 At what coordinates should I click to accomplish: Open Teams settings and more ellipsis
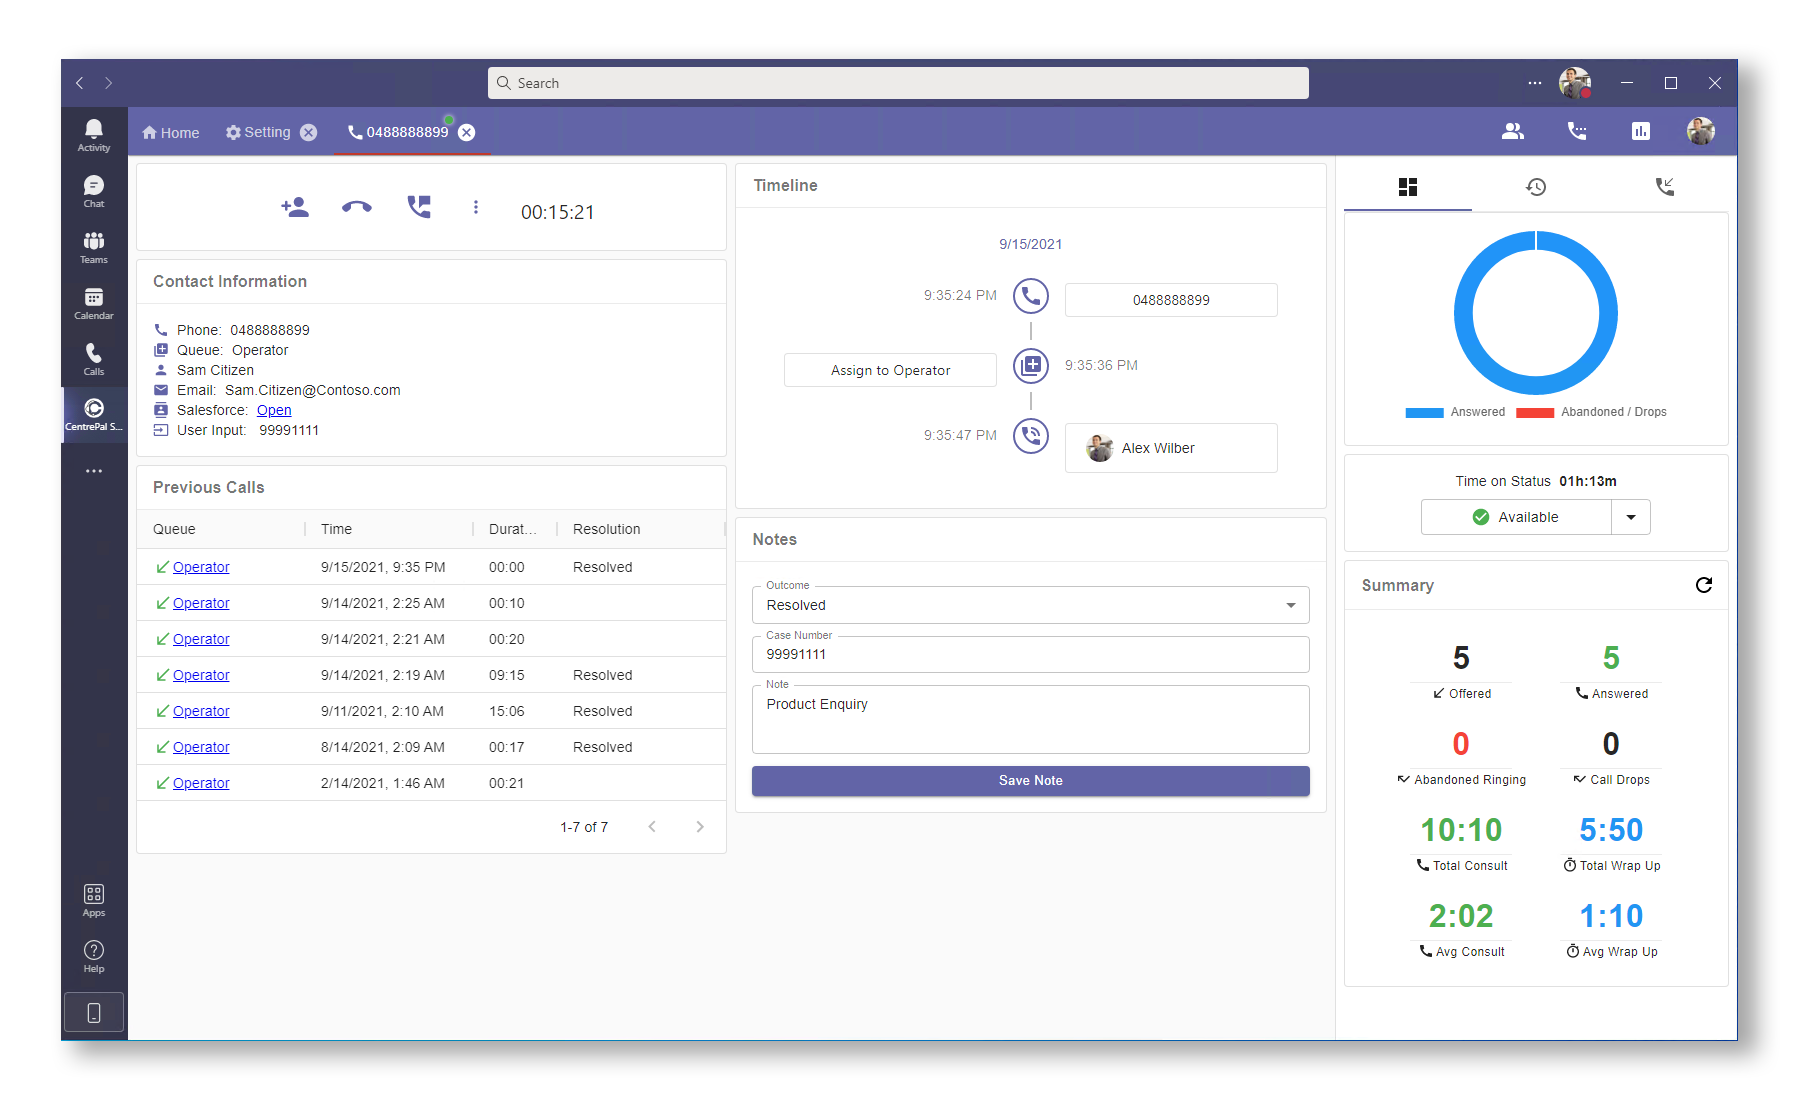(x=1535, y=83)
